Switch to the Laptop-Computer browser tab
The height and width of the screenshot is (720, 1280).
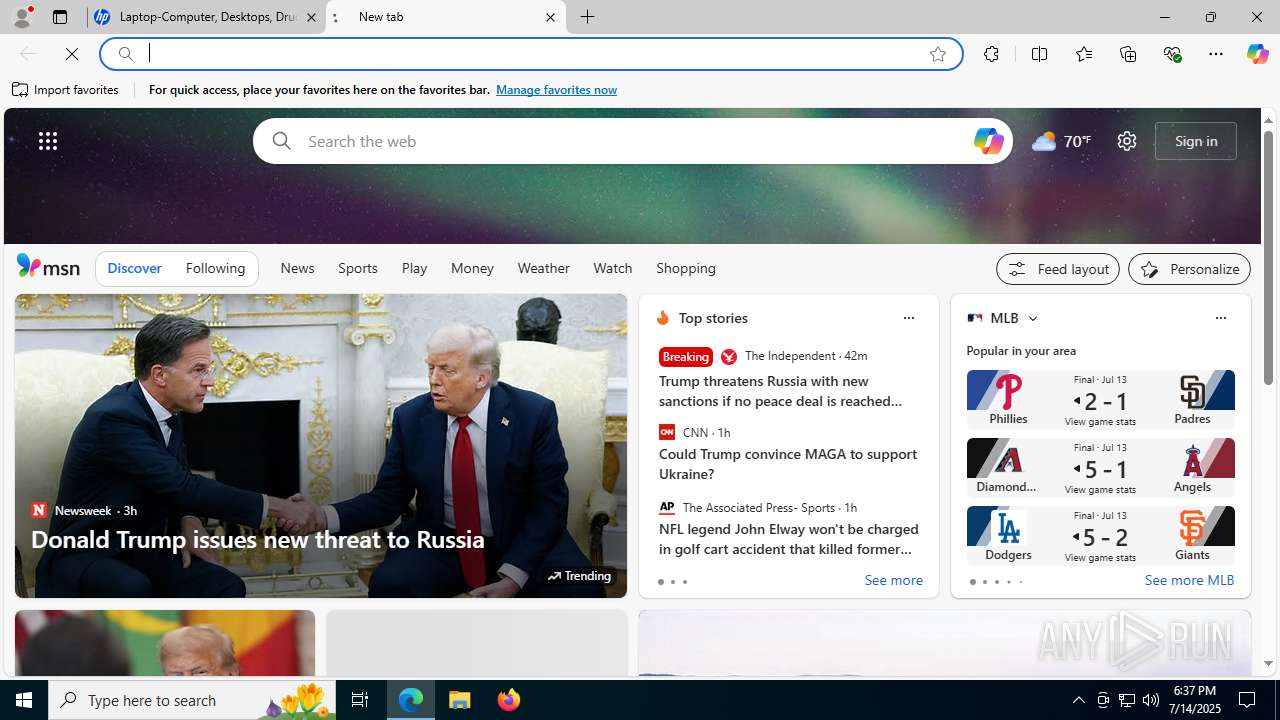(x=206, y=17)
